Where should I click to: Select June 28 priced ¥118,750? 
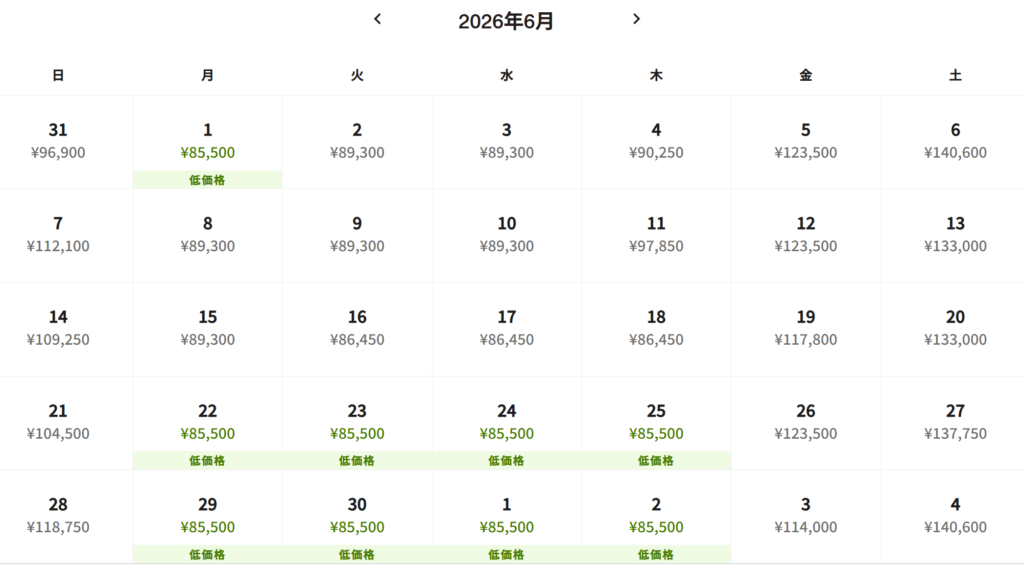pos(58,515)
